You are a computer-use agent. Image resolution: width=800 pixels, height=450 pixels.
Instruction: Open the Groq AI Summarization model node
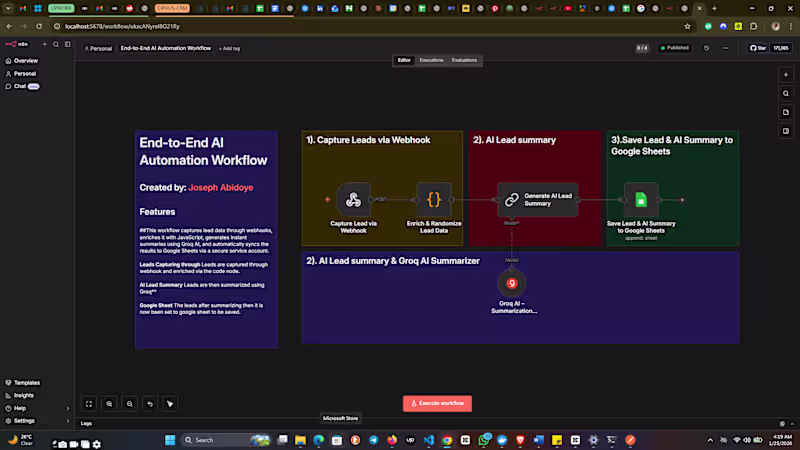click(x=512, y=284)
